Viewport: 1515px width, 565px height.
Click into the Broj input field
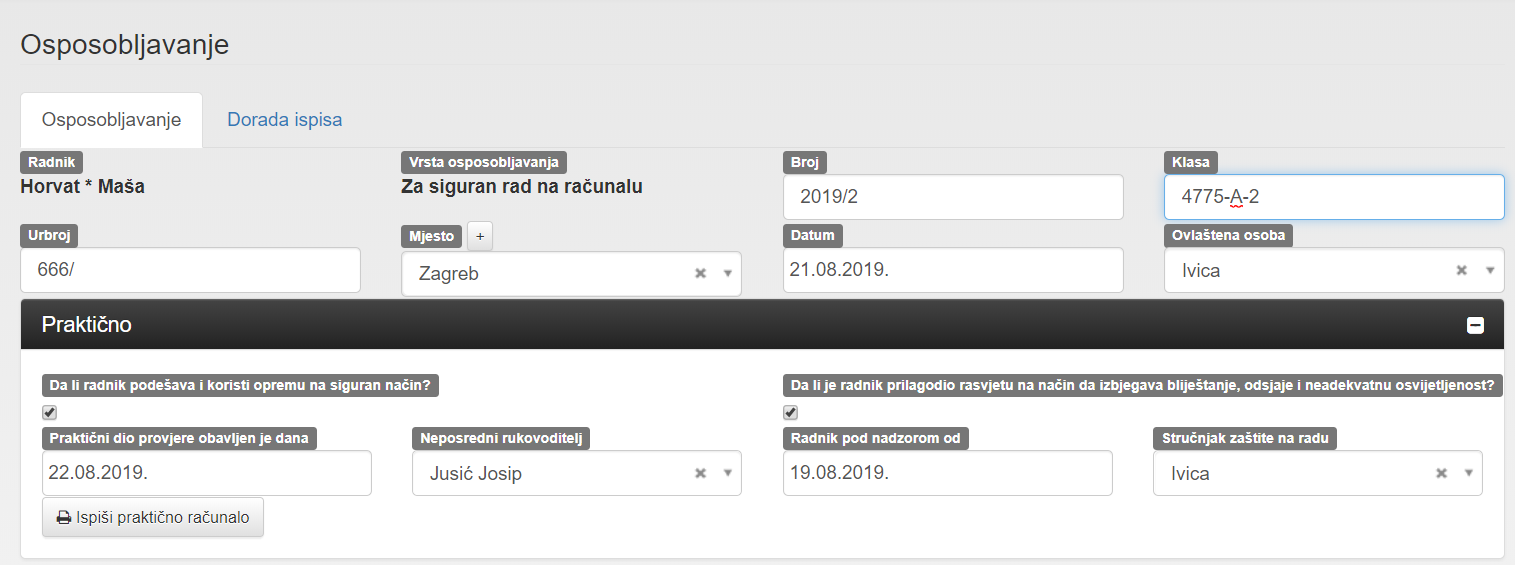point(952,197)
